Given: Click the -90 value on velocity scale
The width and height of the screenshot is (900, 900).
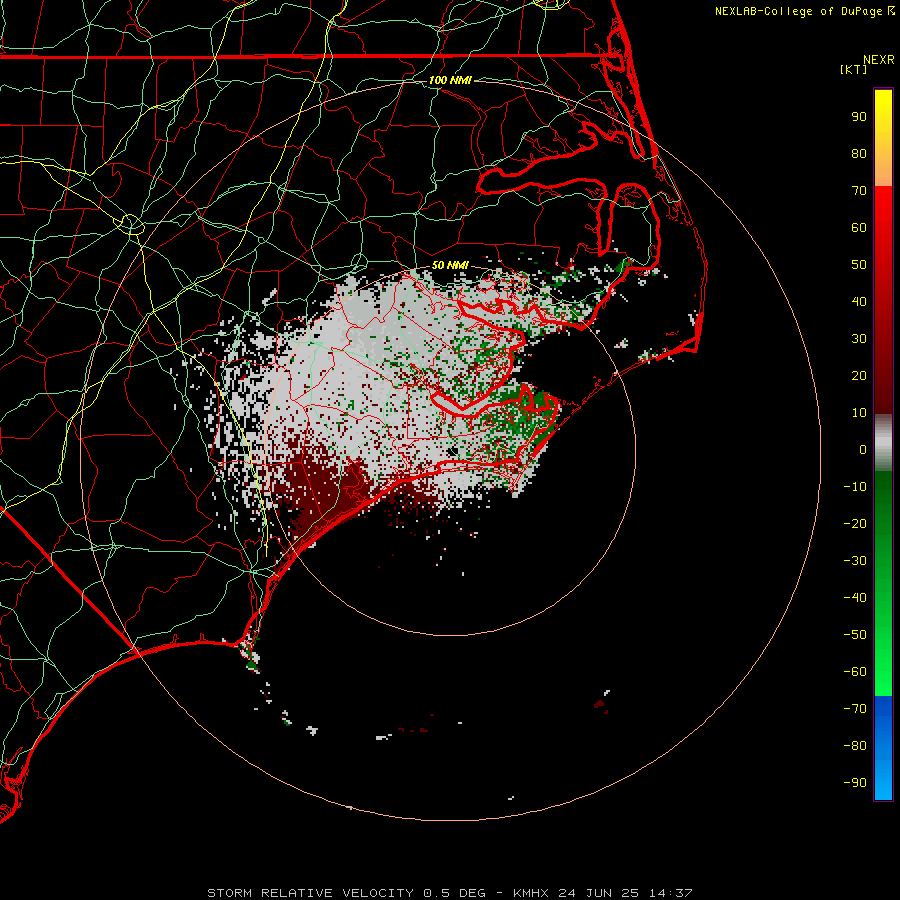Looking at the screenshot, I should 855,783.
